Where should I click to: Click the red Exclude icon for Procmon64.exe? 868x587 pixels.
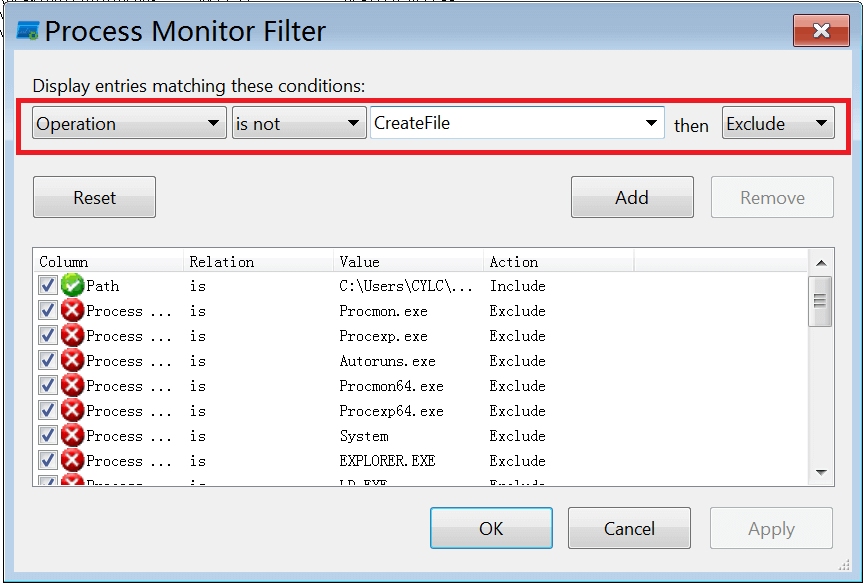tap(72, 386)
